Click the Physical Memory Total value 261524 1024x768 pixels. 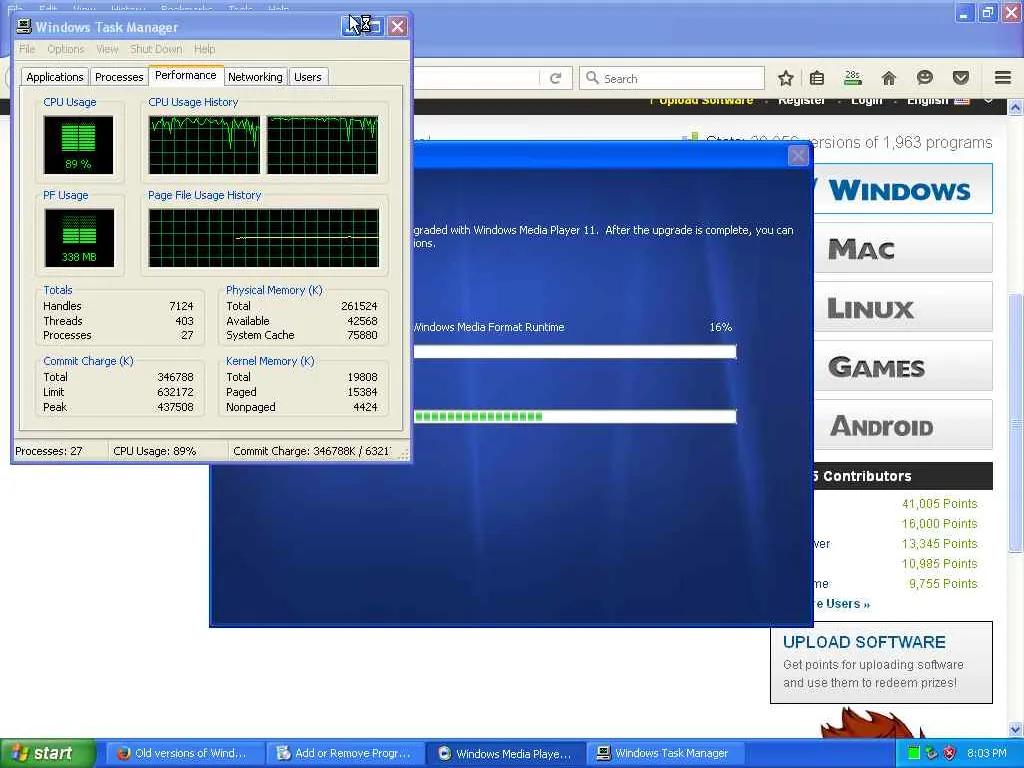tap(359, 306)
